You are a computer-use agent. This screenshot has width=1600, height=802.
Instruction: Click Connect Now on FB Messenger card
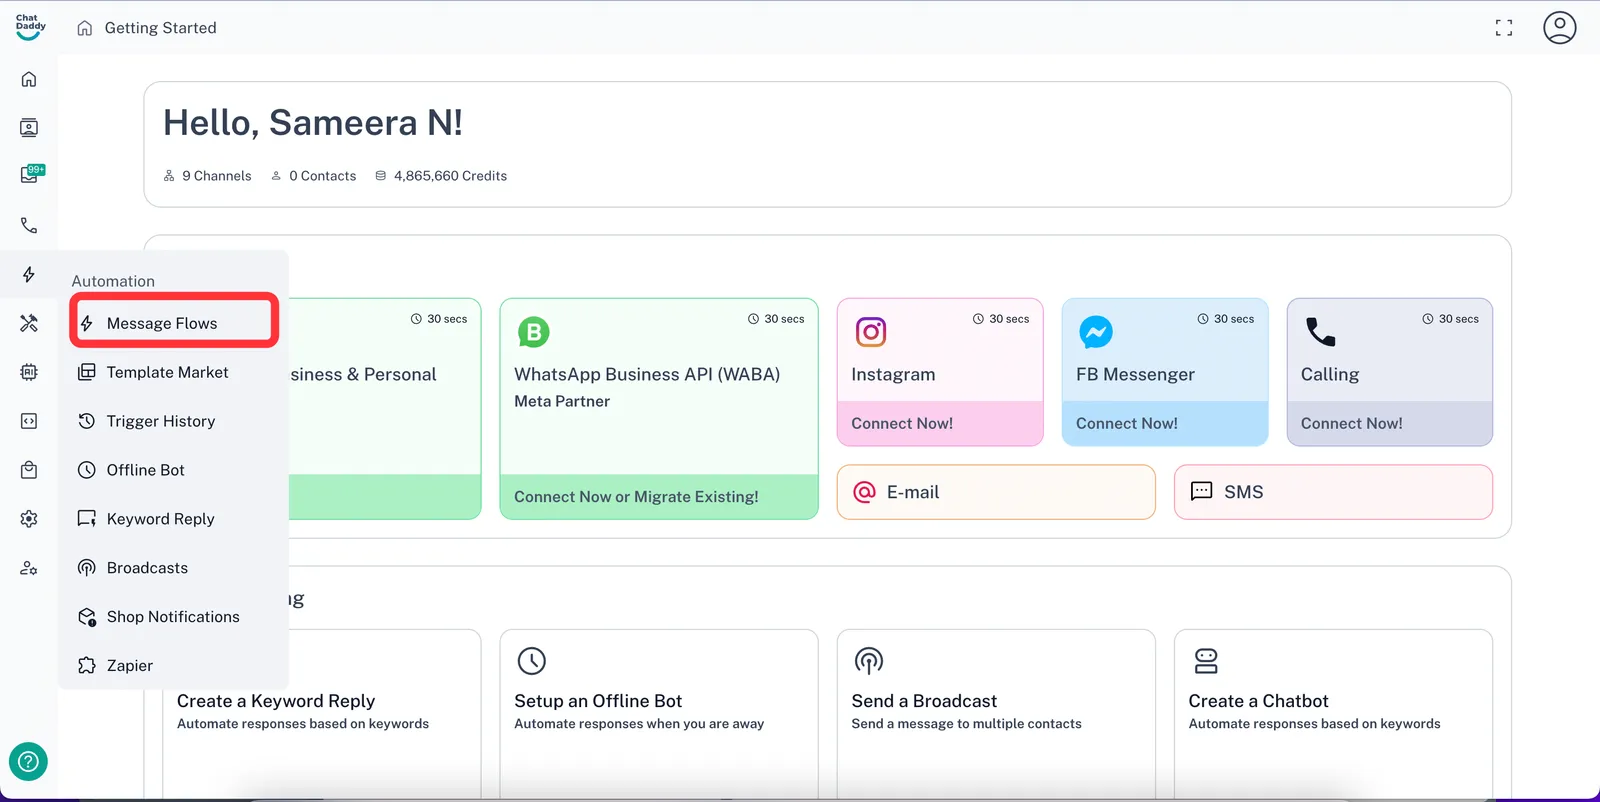pos(1127,423)
